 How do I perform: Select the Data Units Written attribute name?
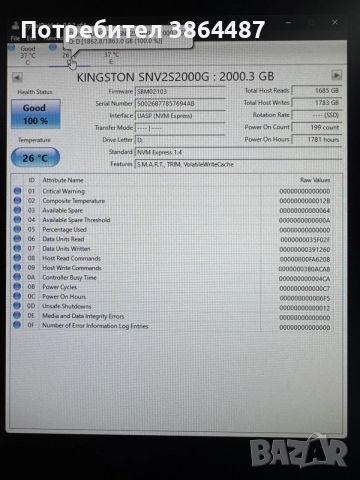pos(66,249)
